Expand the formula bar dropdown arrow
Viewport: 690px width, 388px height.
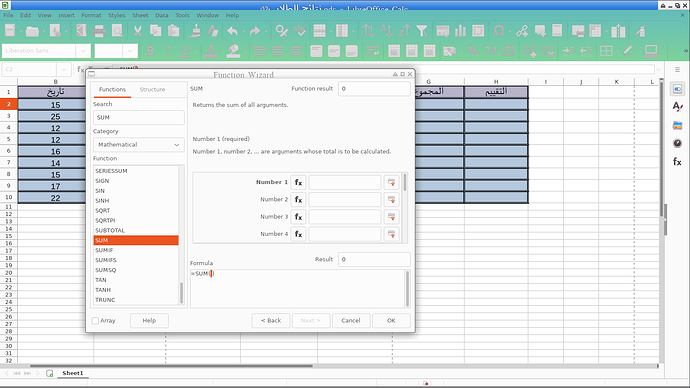click(658, 70)
